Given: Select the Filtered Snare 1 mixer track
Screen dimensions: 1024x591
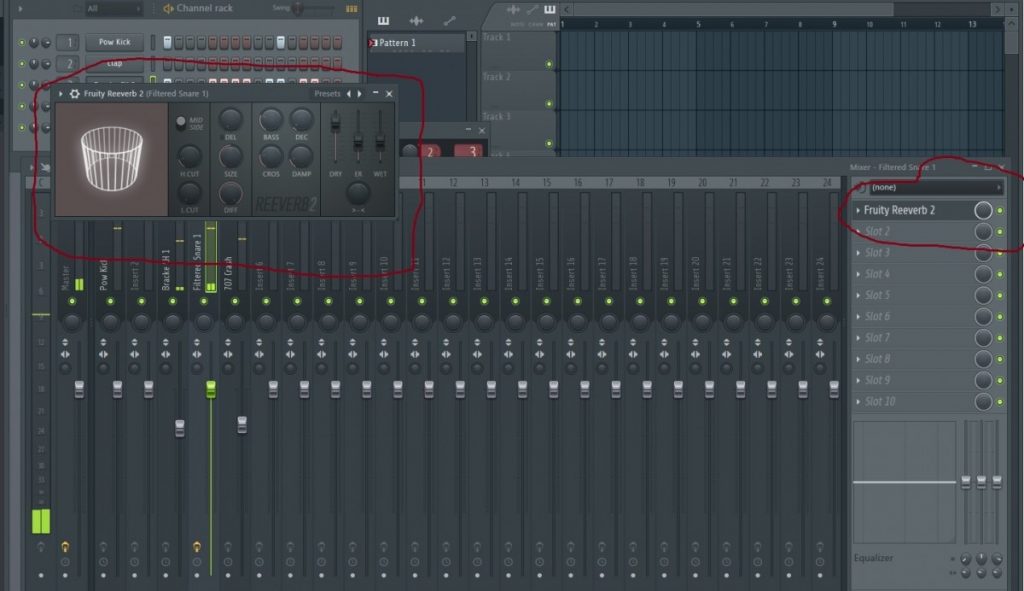Looking at the screenshot, I should click(197, 261).
